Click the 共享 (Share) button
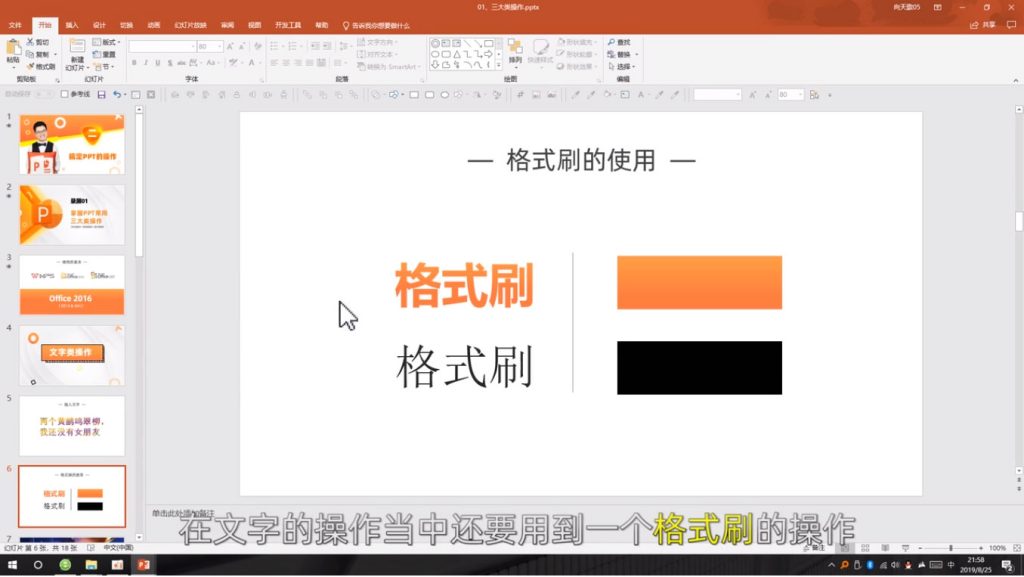 click(983, 25)
